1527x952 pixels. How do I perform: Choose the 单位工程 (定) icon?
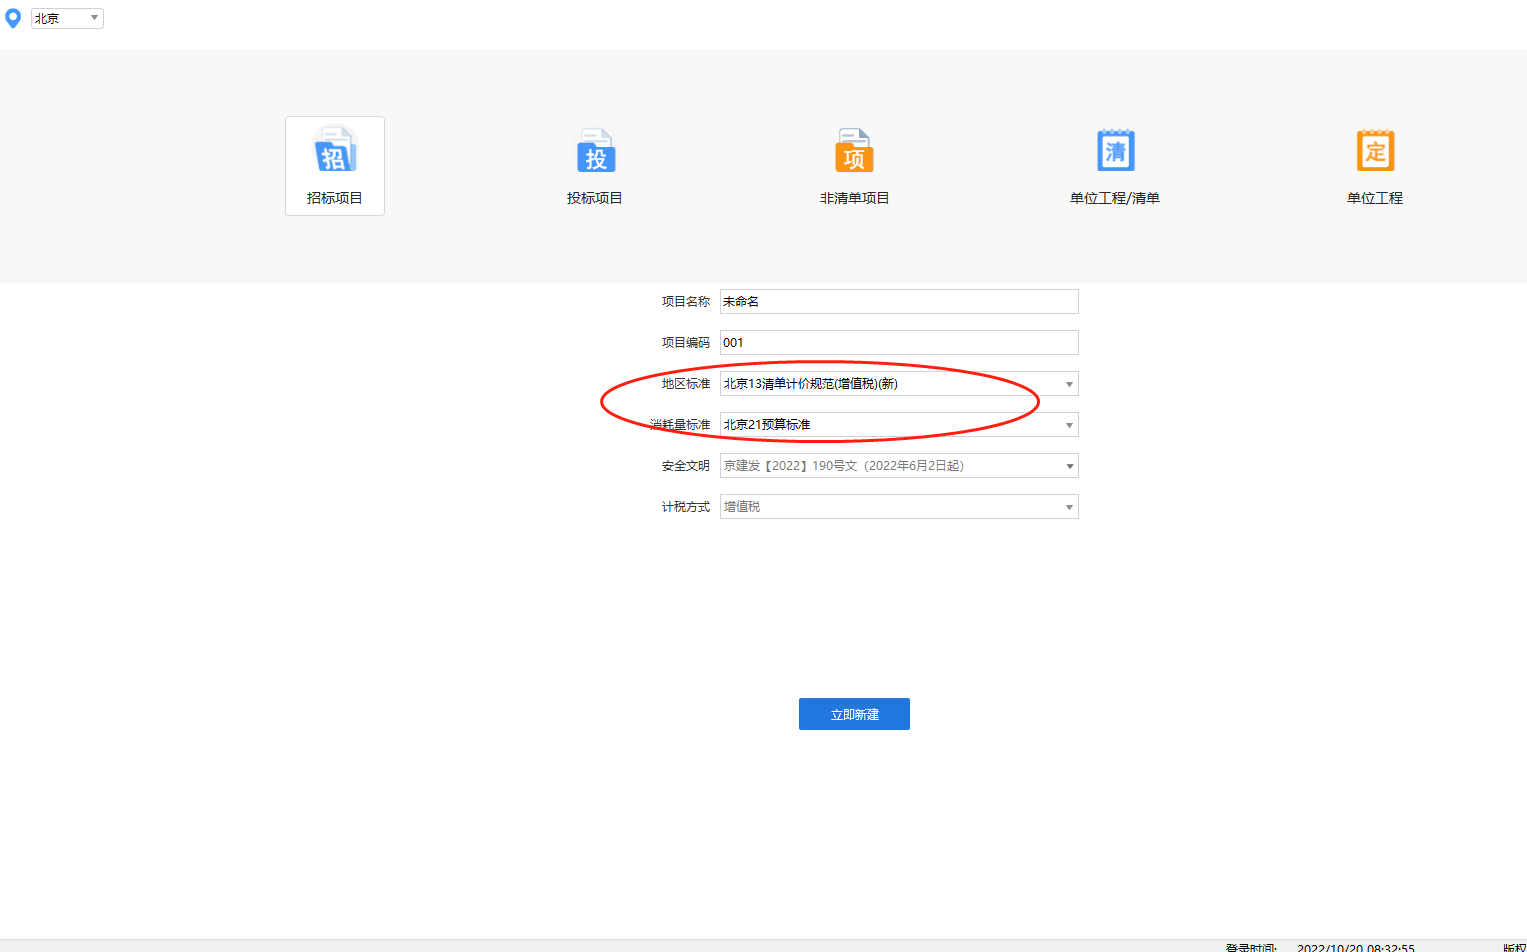(1375, 151)
